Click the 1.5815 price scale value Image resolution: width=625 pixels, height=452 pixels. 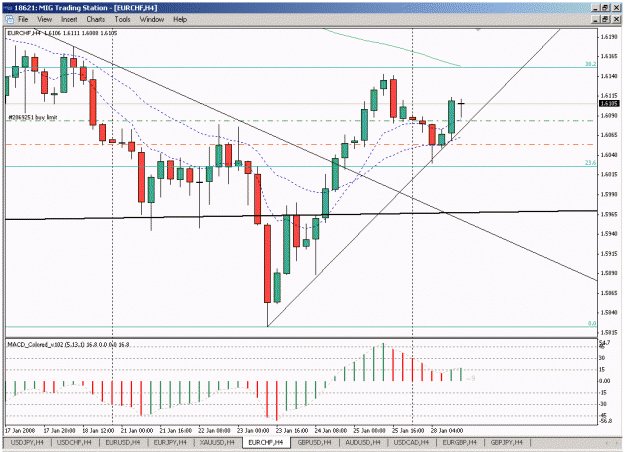tap(609, 332)
